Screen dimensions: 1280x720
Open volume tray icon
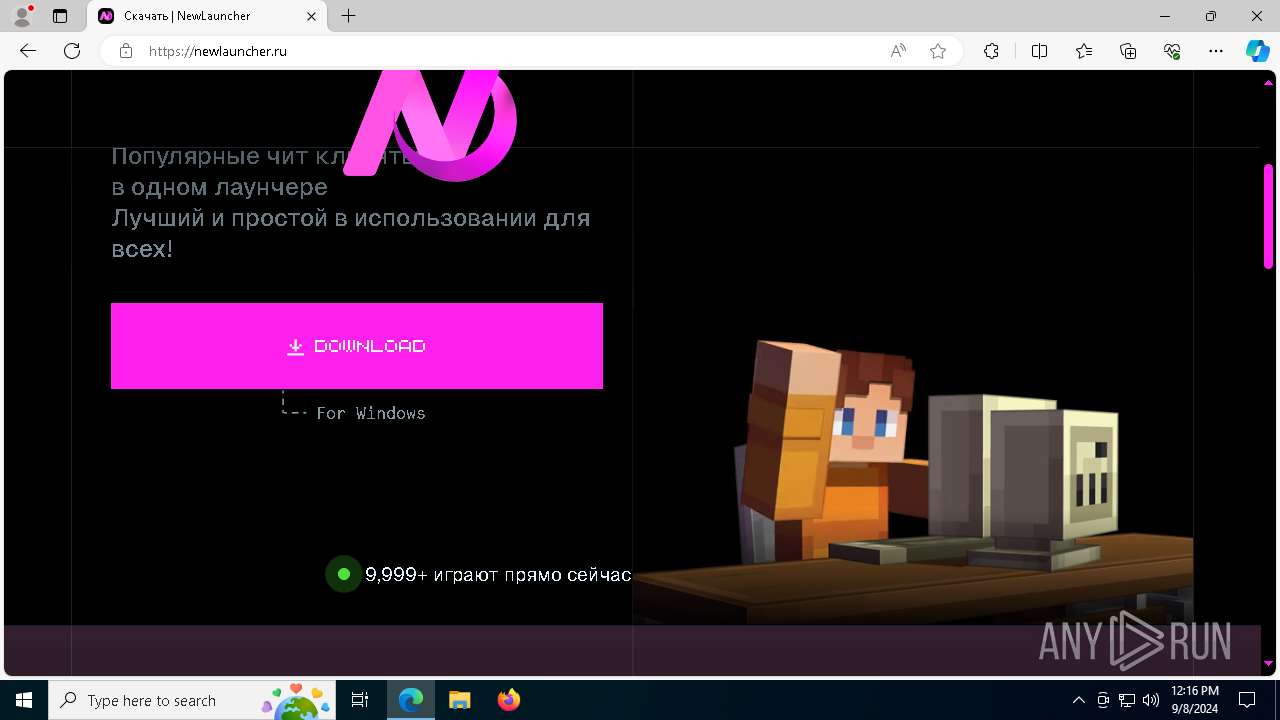(x=1150, y=700)
